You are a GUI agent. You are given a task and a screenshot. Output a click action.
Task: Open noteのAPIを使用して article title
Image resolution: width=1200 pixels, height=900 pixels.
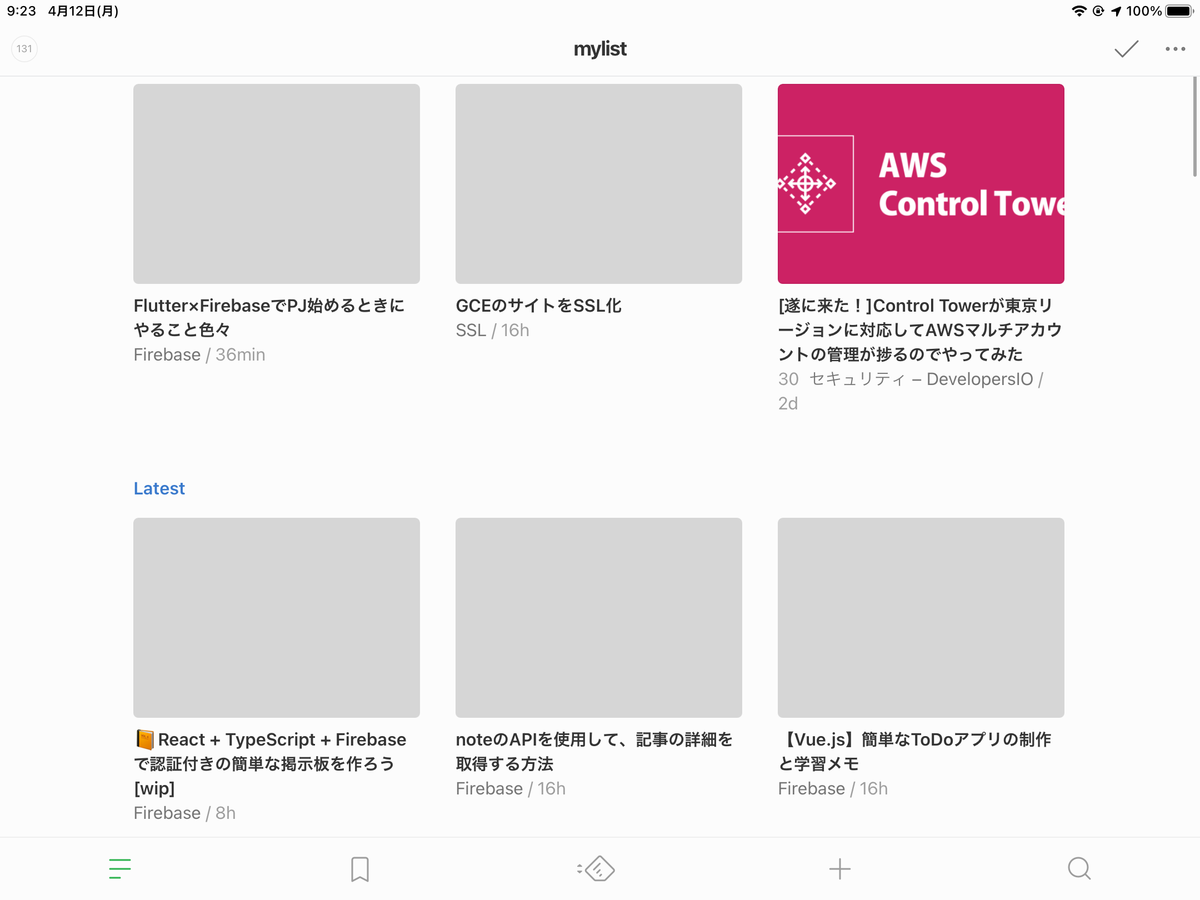594,752
